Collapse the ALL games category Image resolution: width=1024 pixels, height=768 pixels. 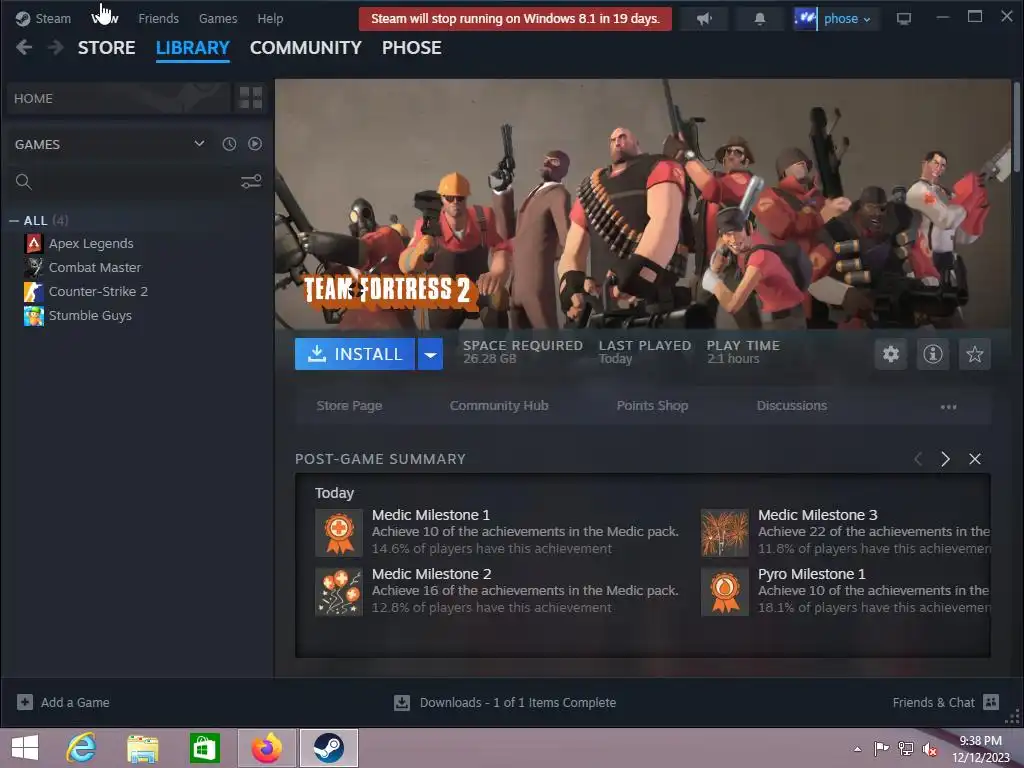(14, 221)
